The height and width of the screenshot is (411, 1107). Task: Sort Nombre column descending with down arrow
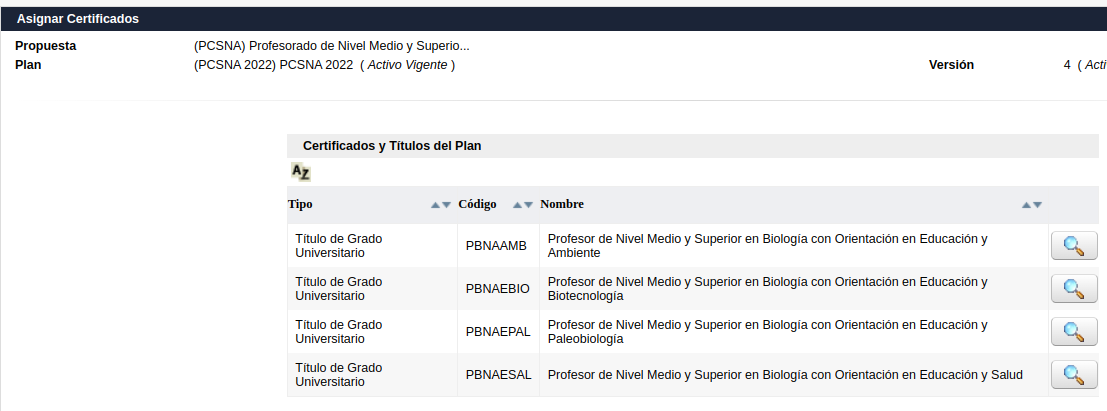pyautogui.click(x=1037, y=205)
